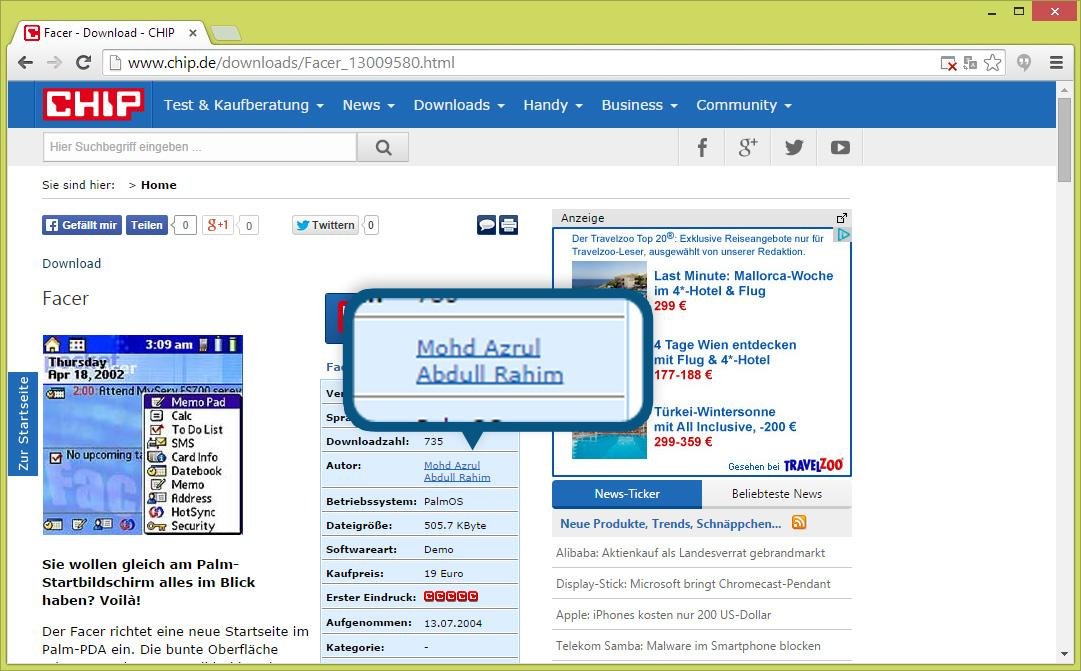Open author link Mohd Azrul Abdull Rahim
1081x671 pixels.
[457, 471]
